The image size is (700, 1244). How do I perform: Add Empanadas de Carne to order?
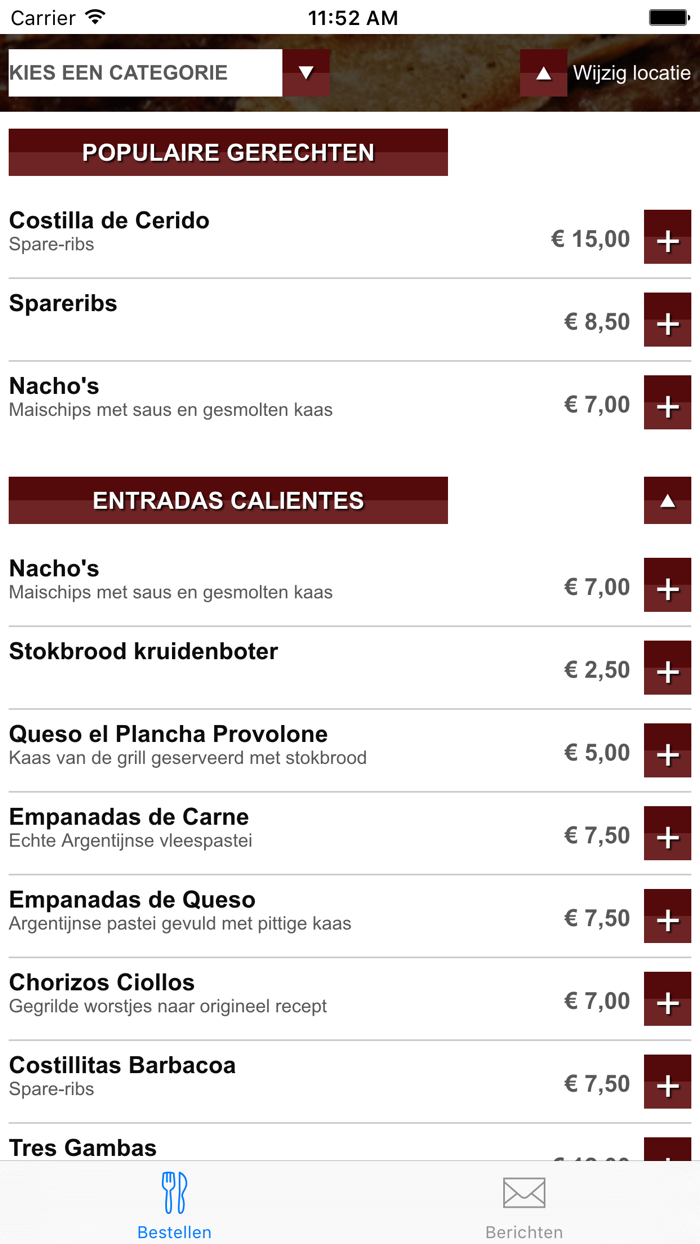click(x=667, y=835)
